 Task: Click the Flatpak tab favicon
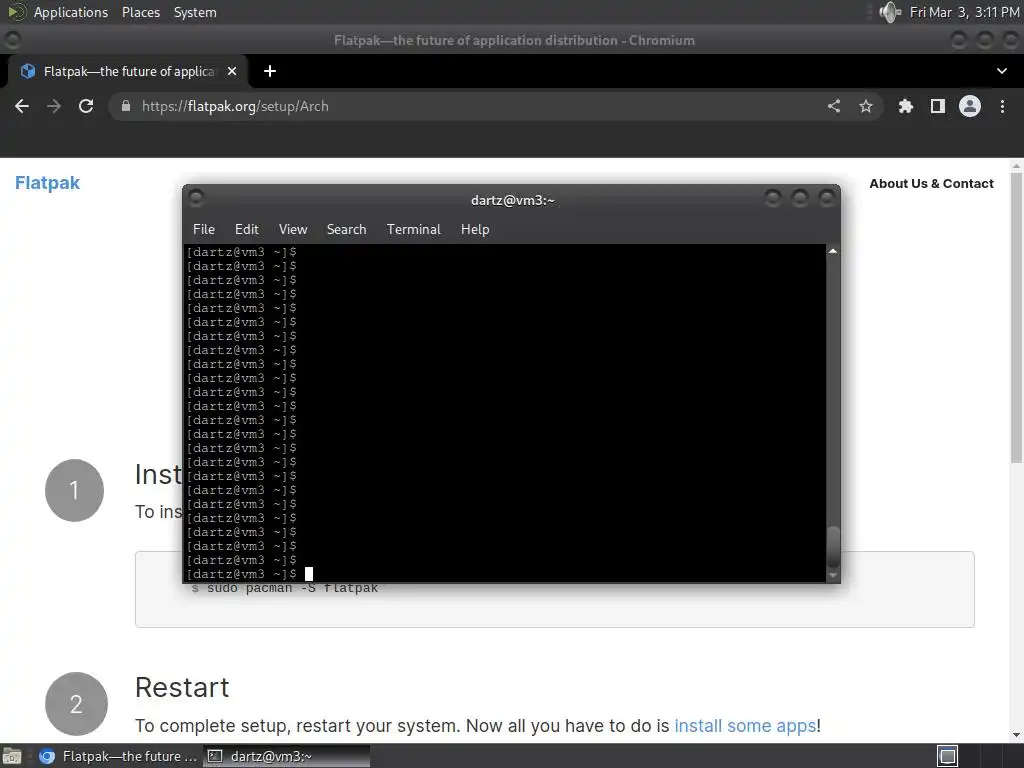pos(27,71)
